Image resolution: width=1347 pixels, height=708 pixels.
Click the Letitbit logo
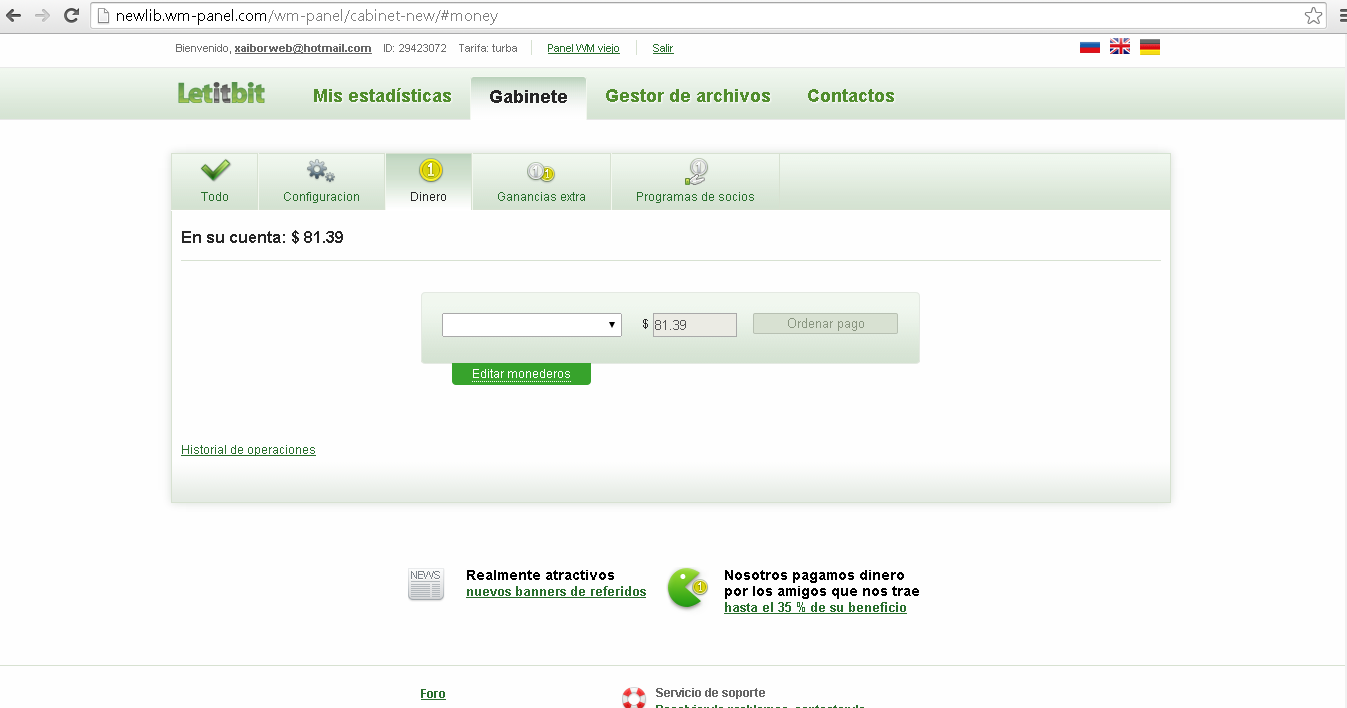221,93
